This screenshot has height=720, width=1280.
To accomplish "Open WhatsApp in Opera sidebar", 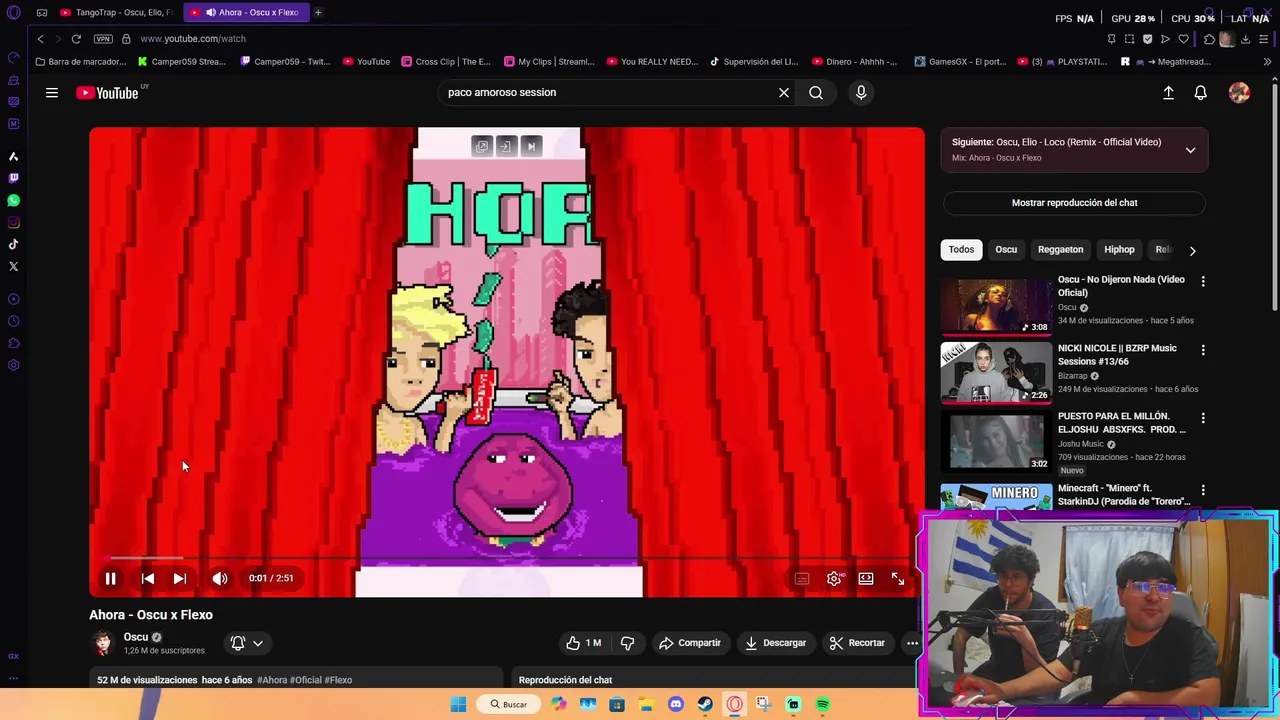I will [13, 200].
